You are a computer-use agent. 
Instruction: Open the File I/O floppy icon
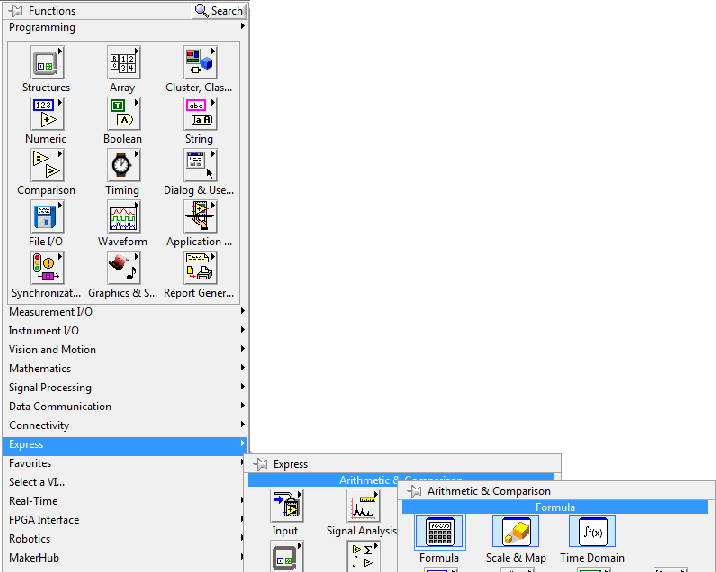pyautogui.click(x=47, y=216)
